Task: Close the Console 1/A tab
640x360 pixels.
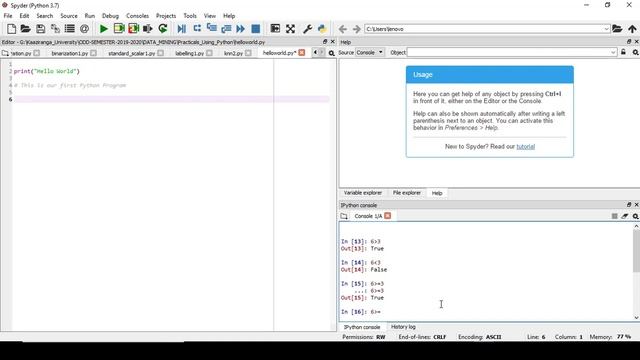Action: click(388, 216)
